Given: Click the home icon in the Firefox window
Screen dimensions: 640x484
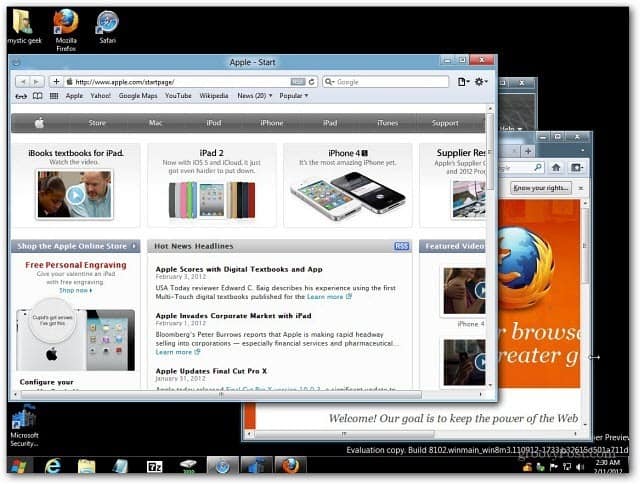Looking at the screenshot, I should (556, 167).
